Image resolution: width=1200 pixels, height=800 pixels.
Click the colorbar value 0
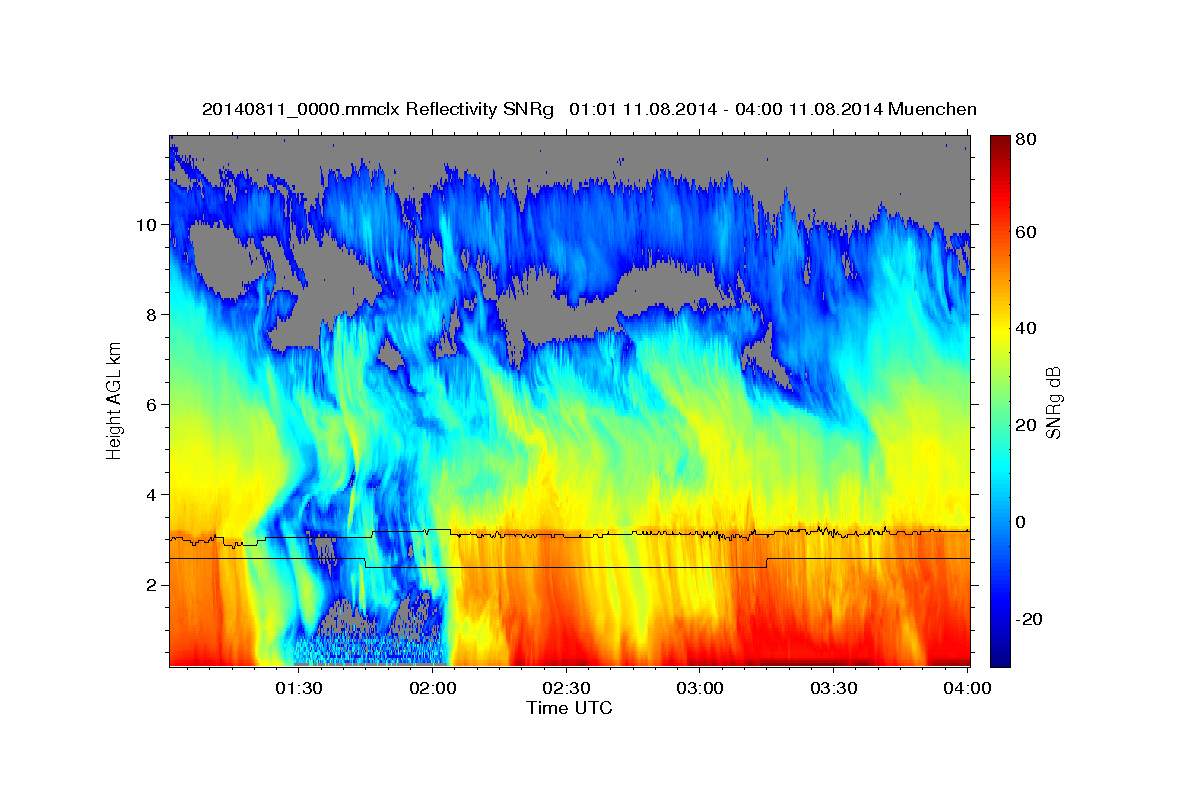click(1020, 522)
